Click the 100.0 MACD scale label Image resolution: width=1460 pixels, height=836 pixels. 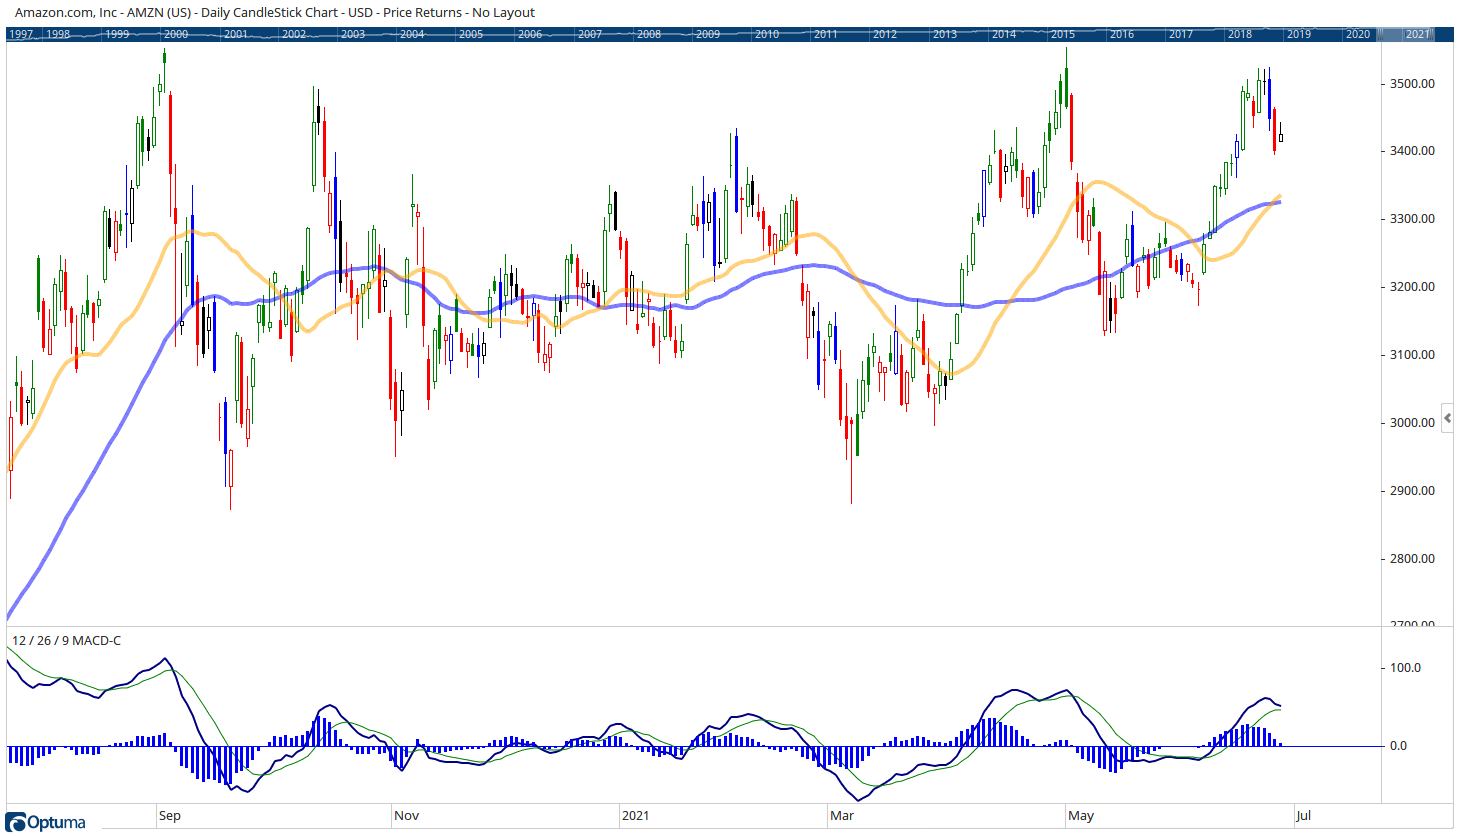coord(1405,668)
